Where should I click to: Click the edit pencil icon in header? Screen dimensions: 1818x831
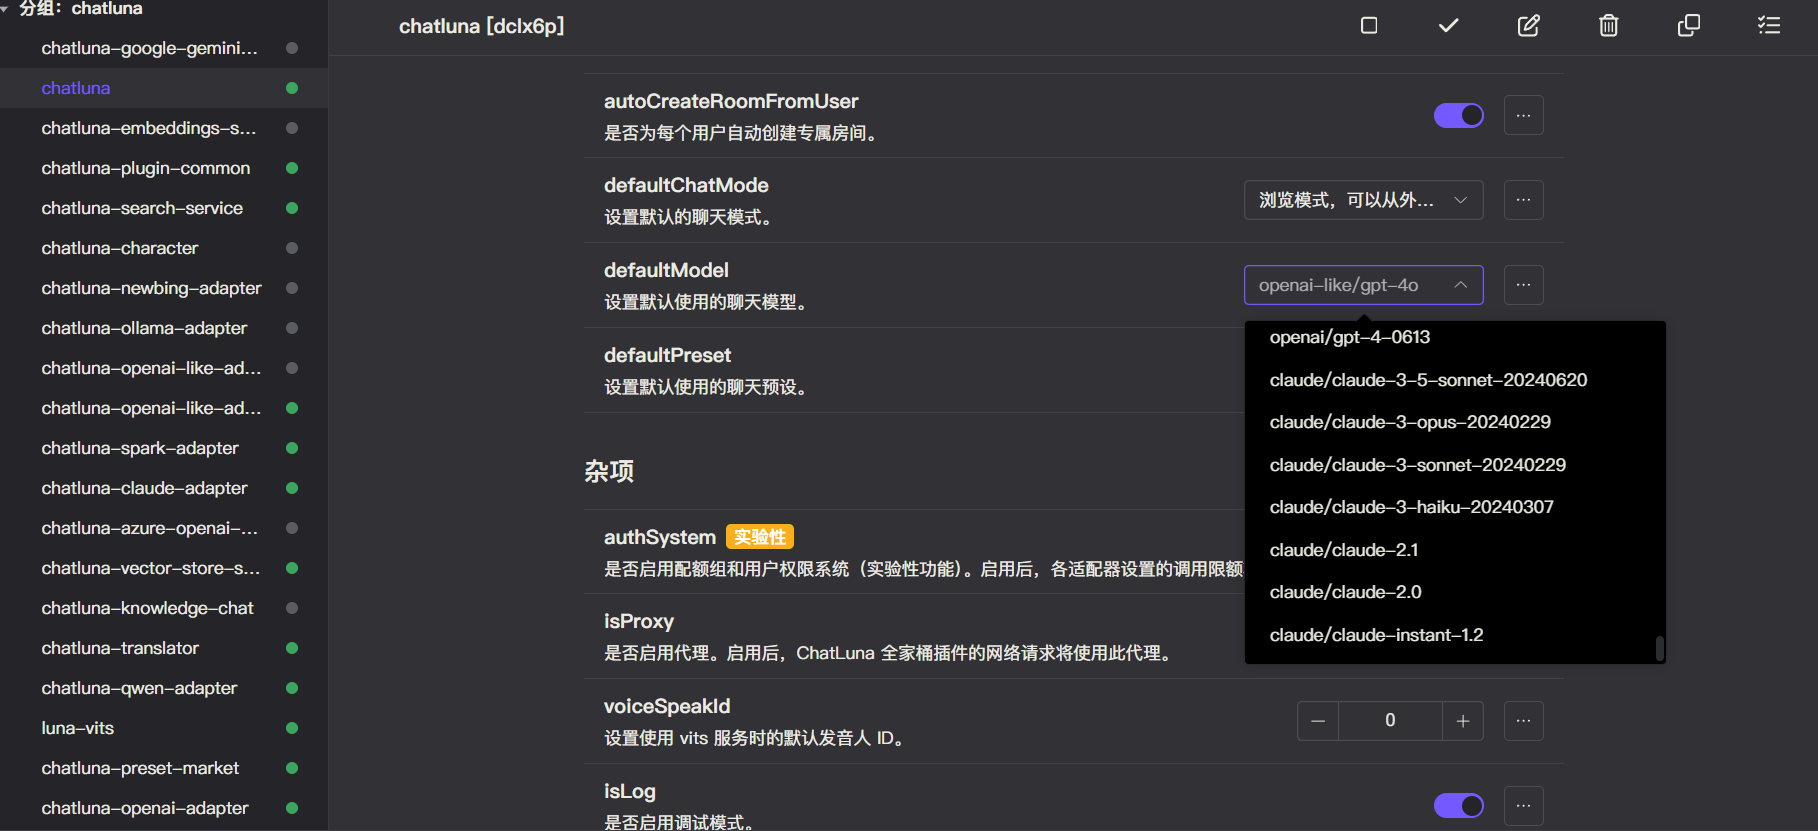point(1528,25)
